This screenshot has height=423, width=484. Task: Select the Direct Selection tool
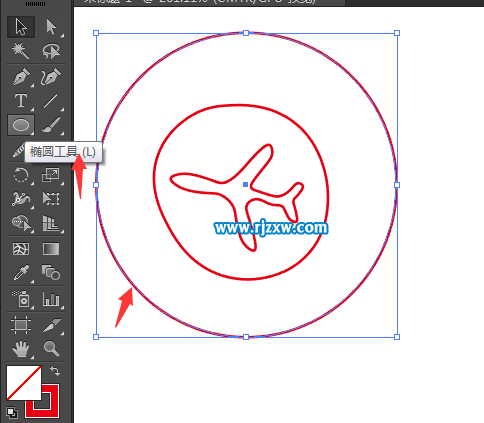point(51,27)
